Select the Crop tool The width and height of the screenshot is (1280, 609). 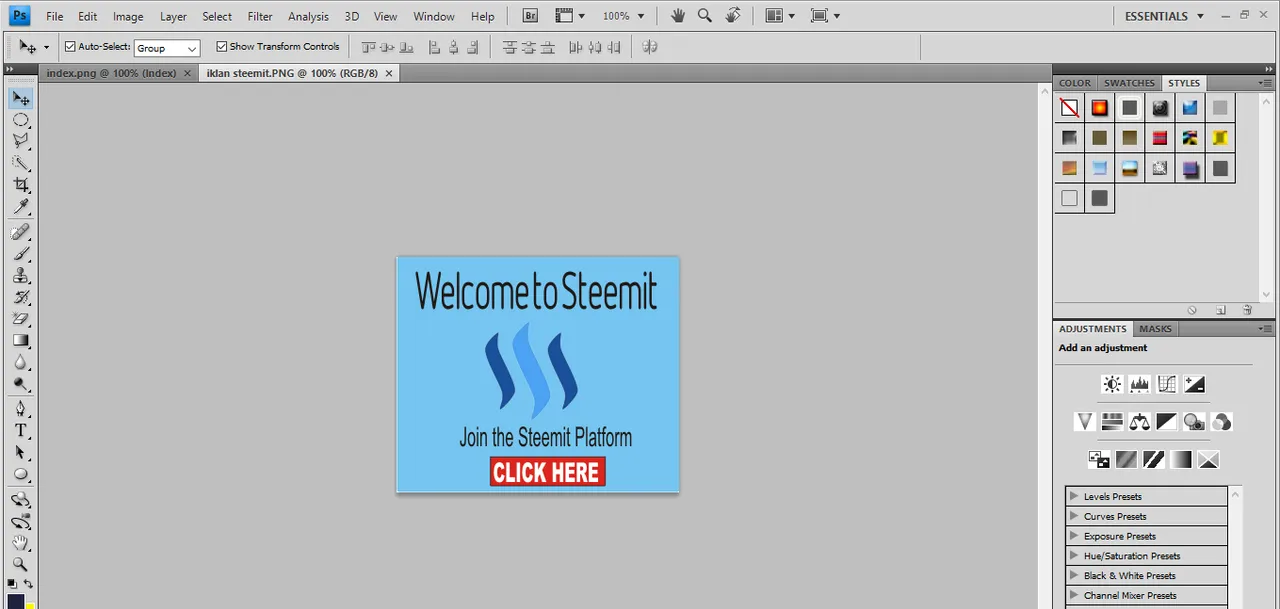[20, 185]
